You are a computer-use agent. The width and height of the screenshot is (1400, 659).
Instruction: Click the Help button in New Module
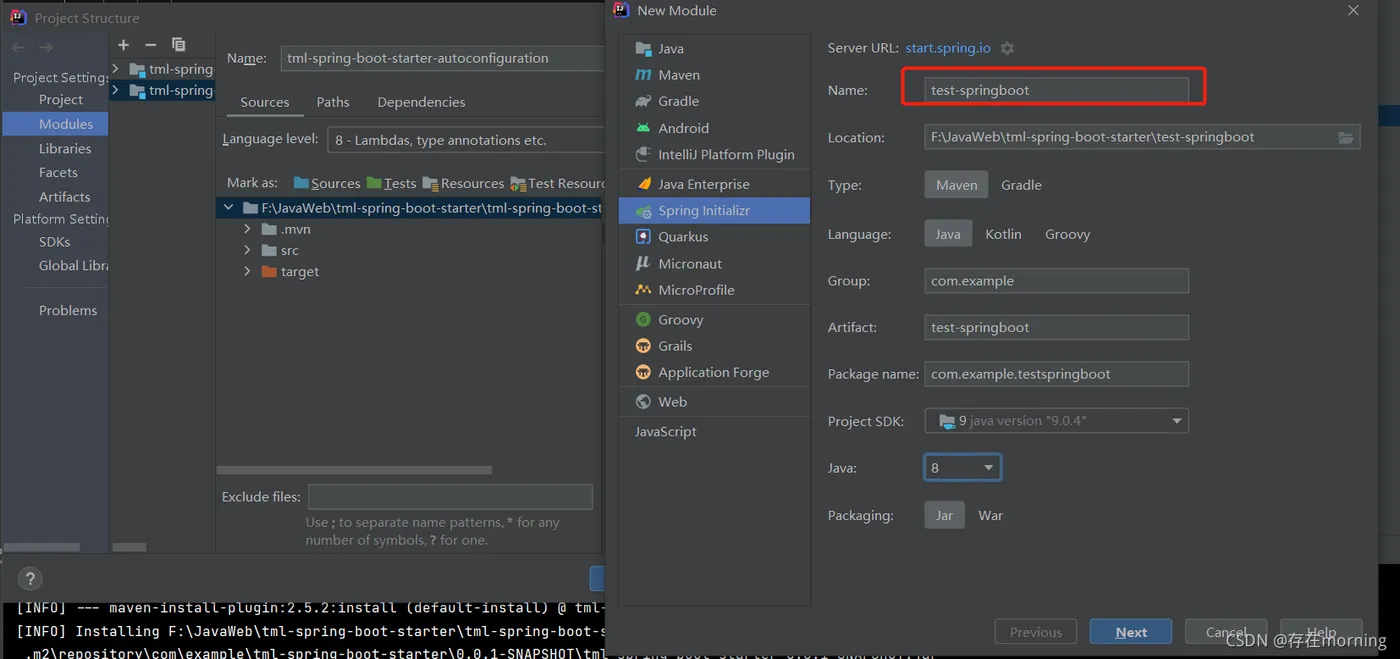[1321, 632]
